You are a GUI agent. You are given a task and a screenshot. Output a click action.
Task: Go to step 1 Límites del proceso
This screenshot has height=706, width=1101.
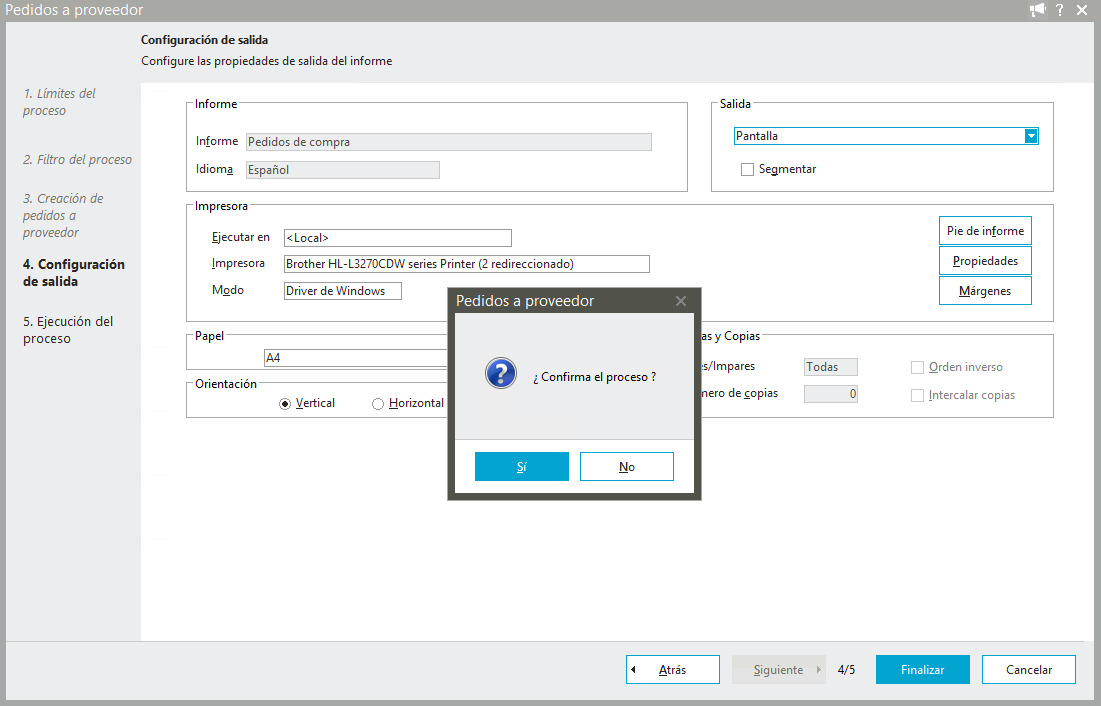tap(59, 102)
